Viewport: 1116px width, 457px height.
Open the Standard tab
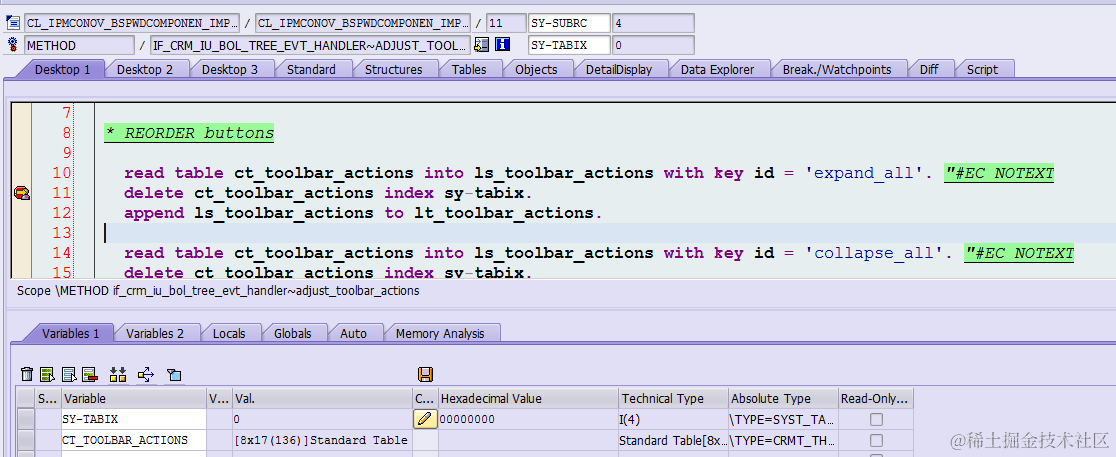[x=311, y=70]
